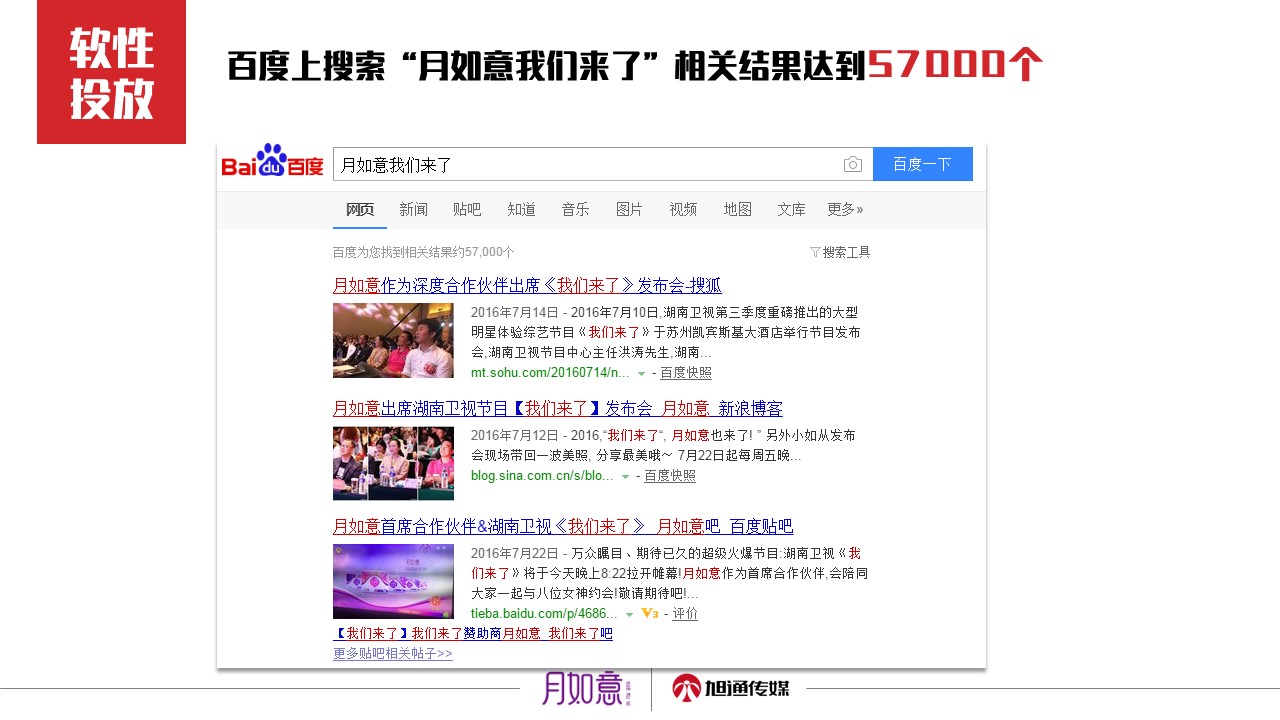
Task: Click the 百度一下 search button
Action: coord(923,164)
